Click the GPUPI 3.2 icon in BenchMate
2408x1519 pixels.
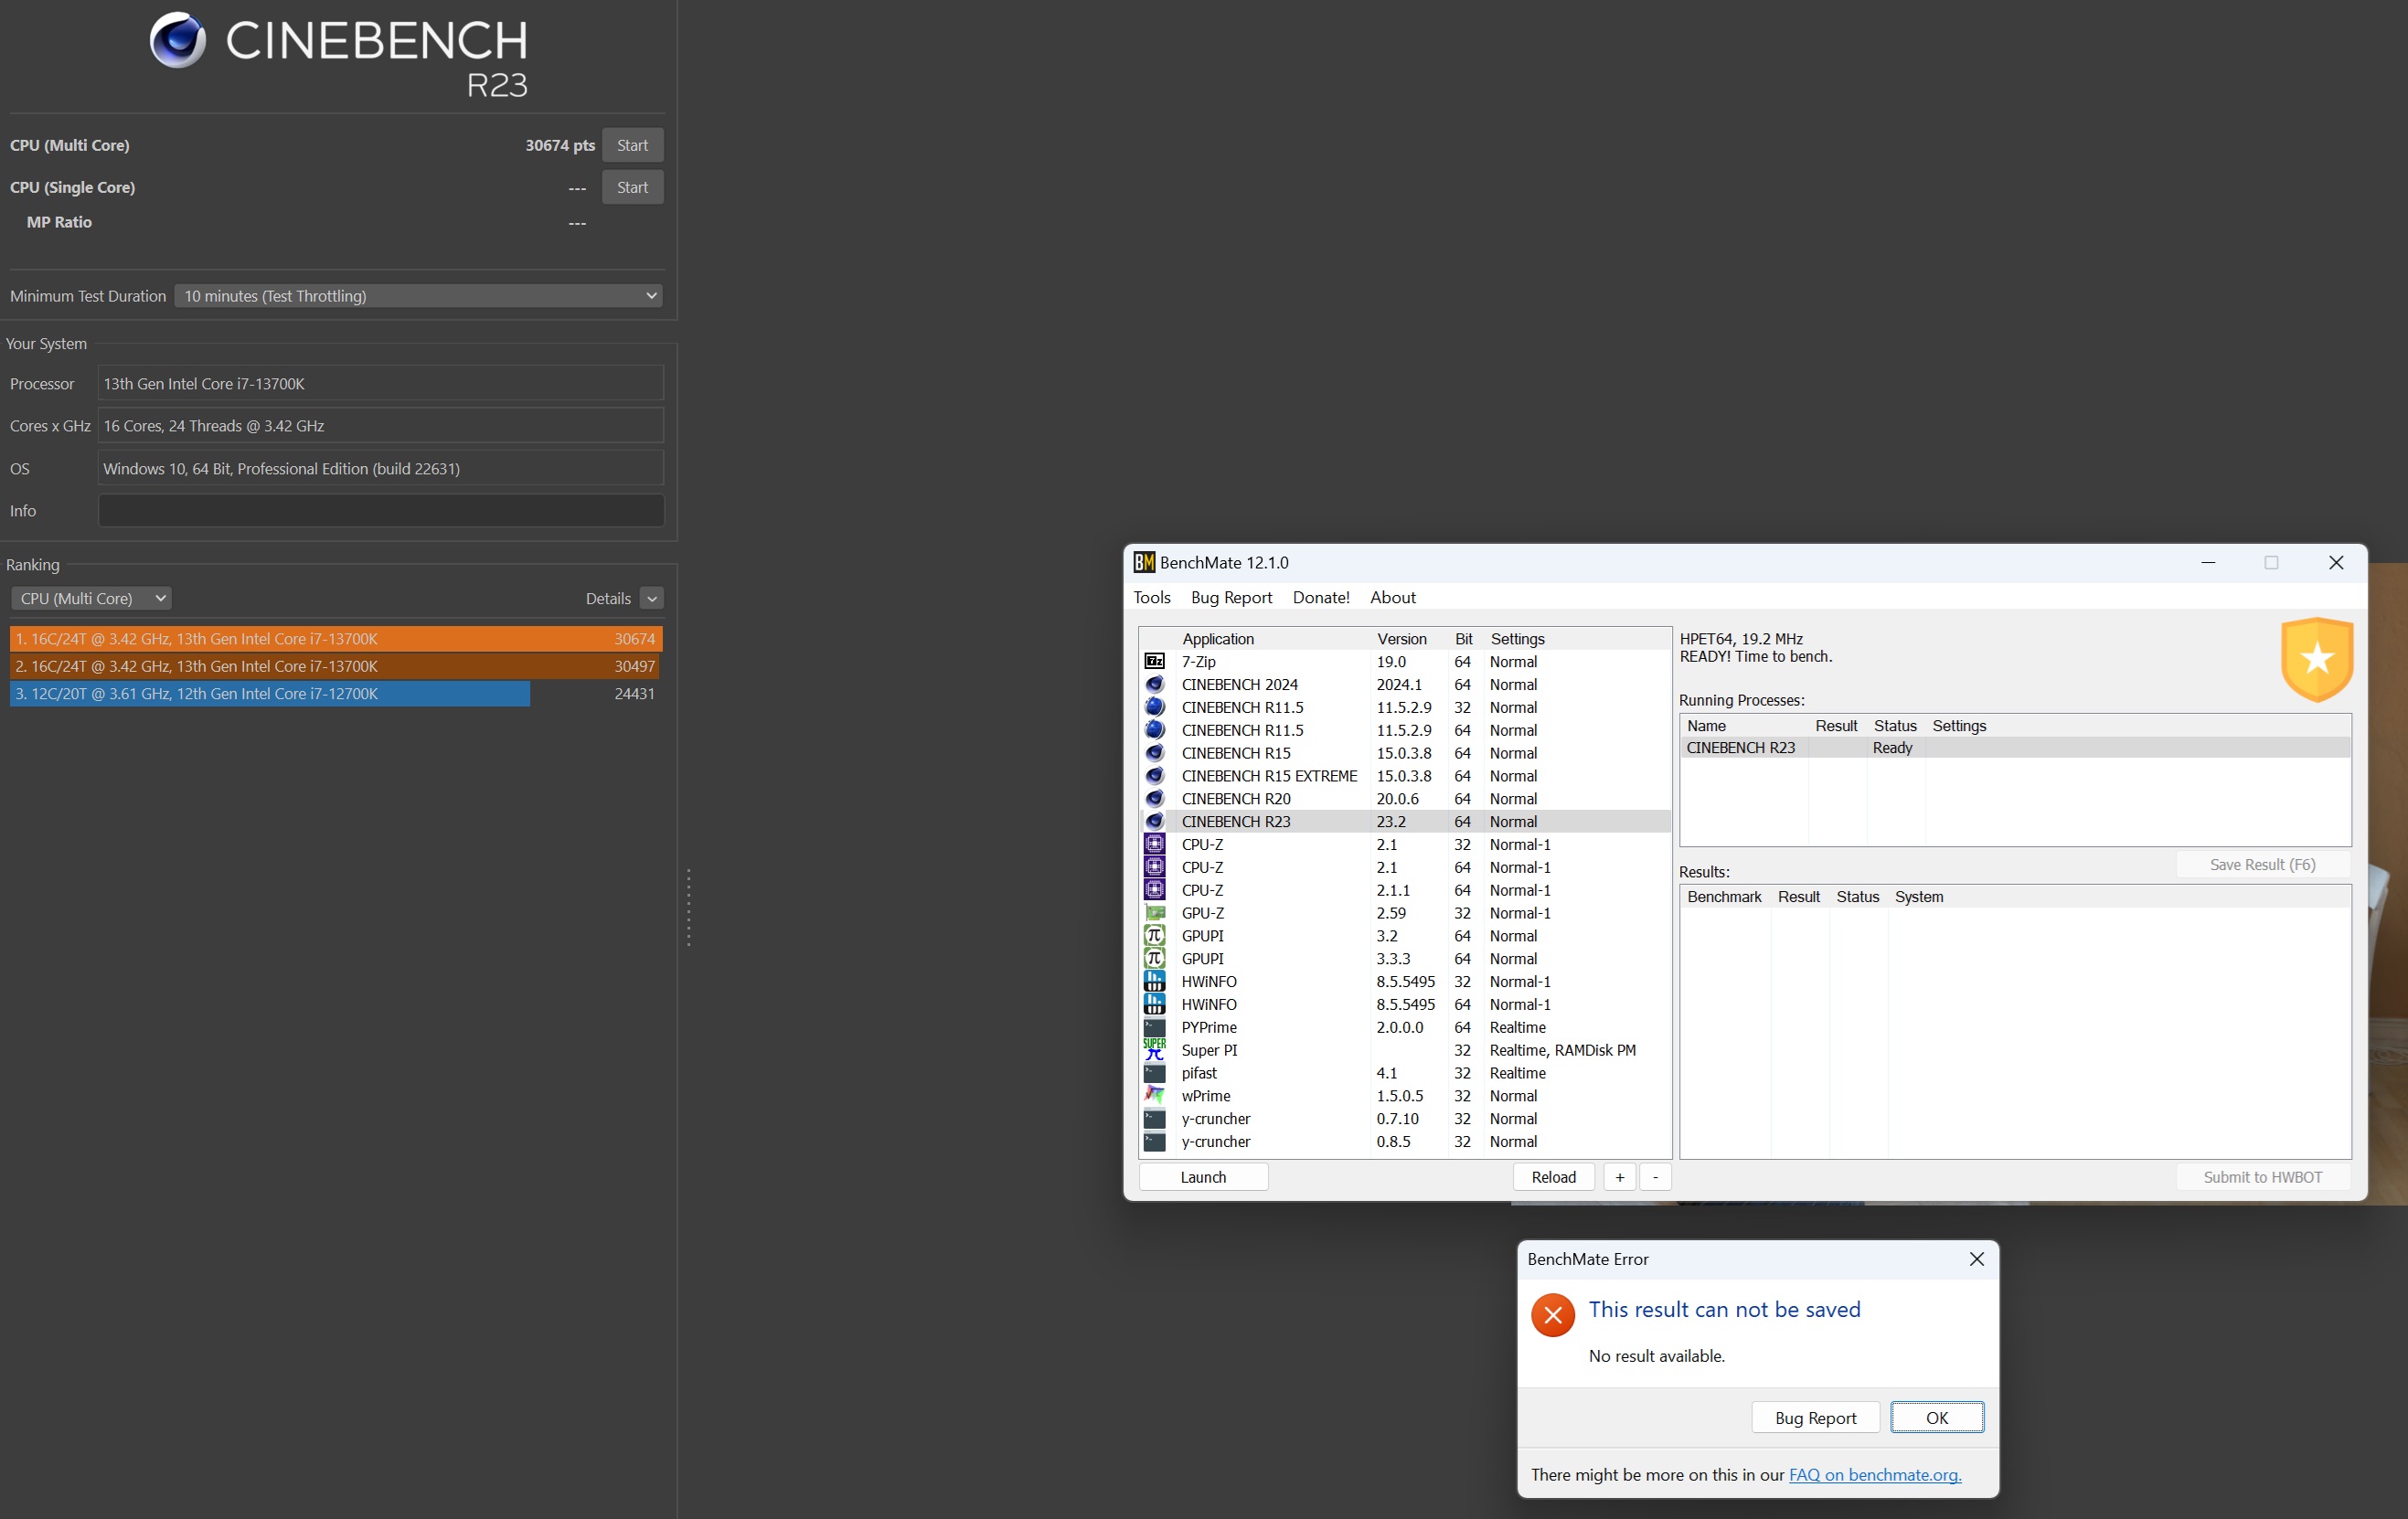(x=1153, y=934)
